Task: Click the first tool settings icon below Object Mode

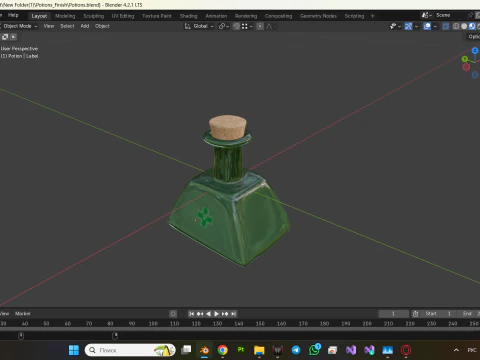Action: pos(5,37)
